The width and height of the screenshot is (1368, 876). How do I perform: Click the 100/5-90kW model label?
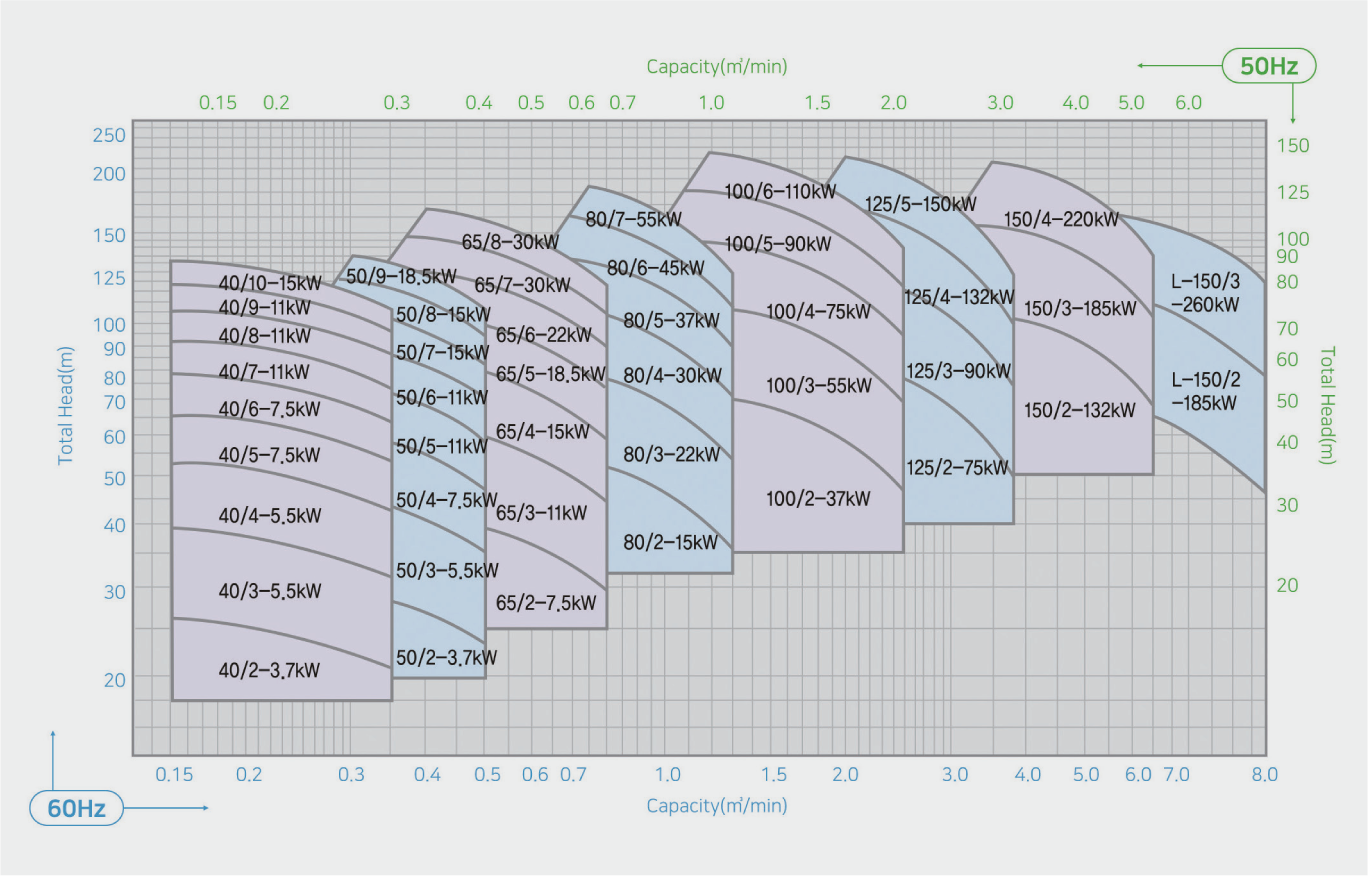[778, 244]
